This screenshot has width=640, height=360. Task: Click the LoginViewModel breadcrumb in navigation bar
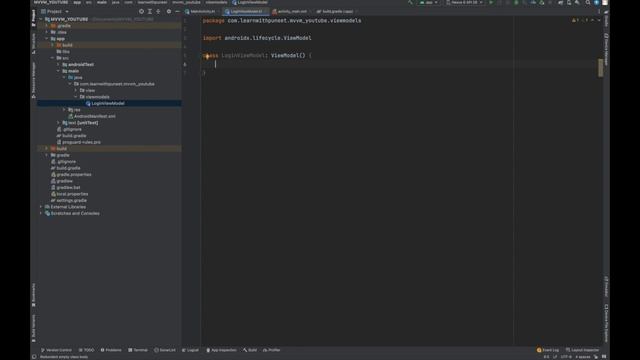tap(250, 2)
